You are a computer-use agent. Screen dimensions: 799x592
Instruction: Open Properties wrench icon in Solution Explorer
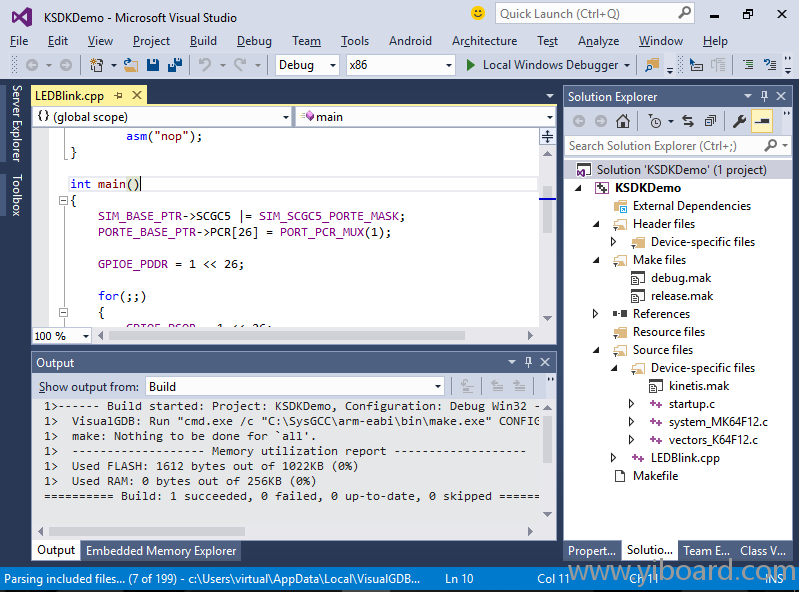point(739,121)
